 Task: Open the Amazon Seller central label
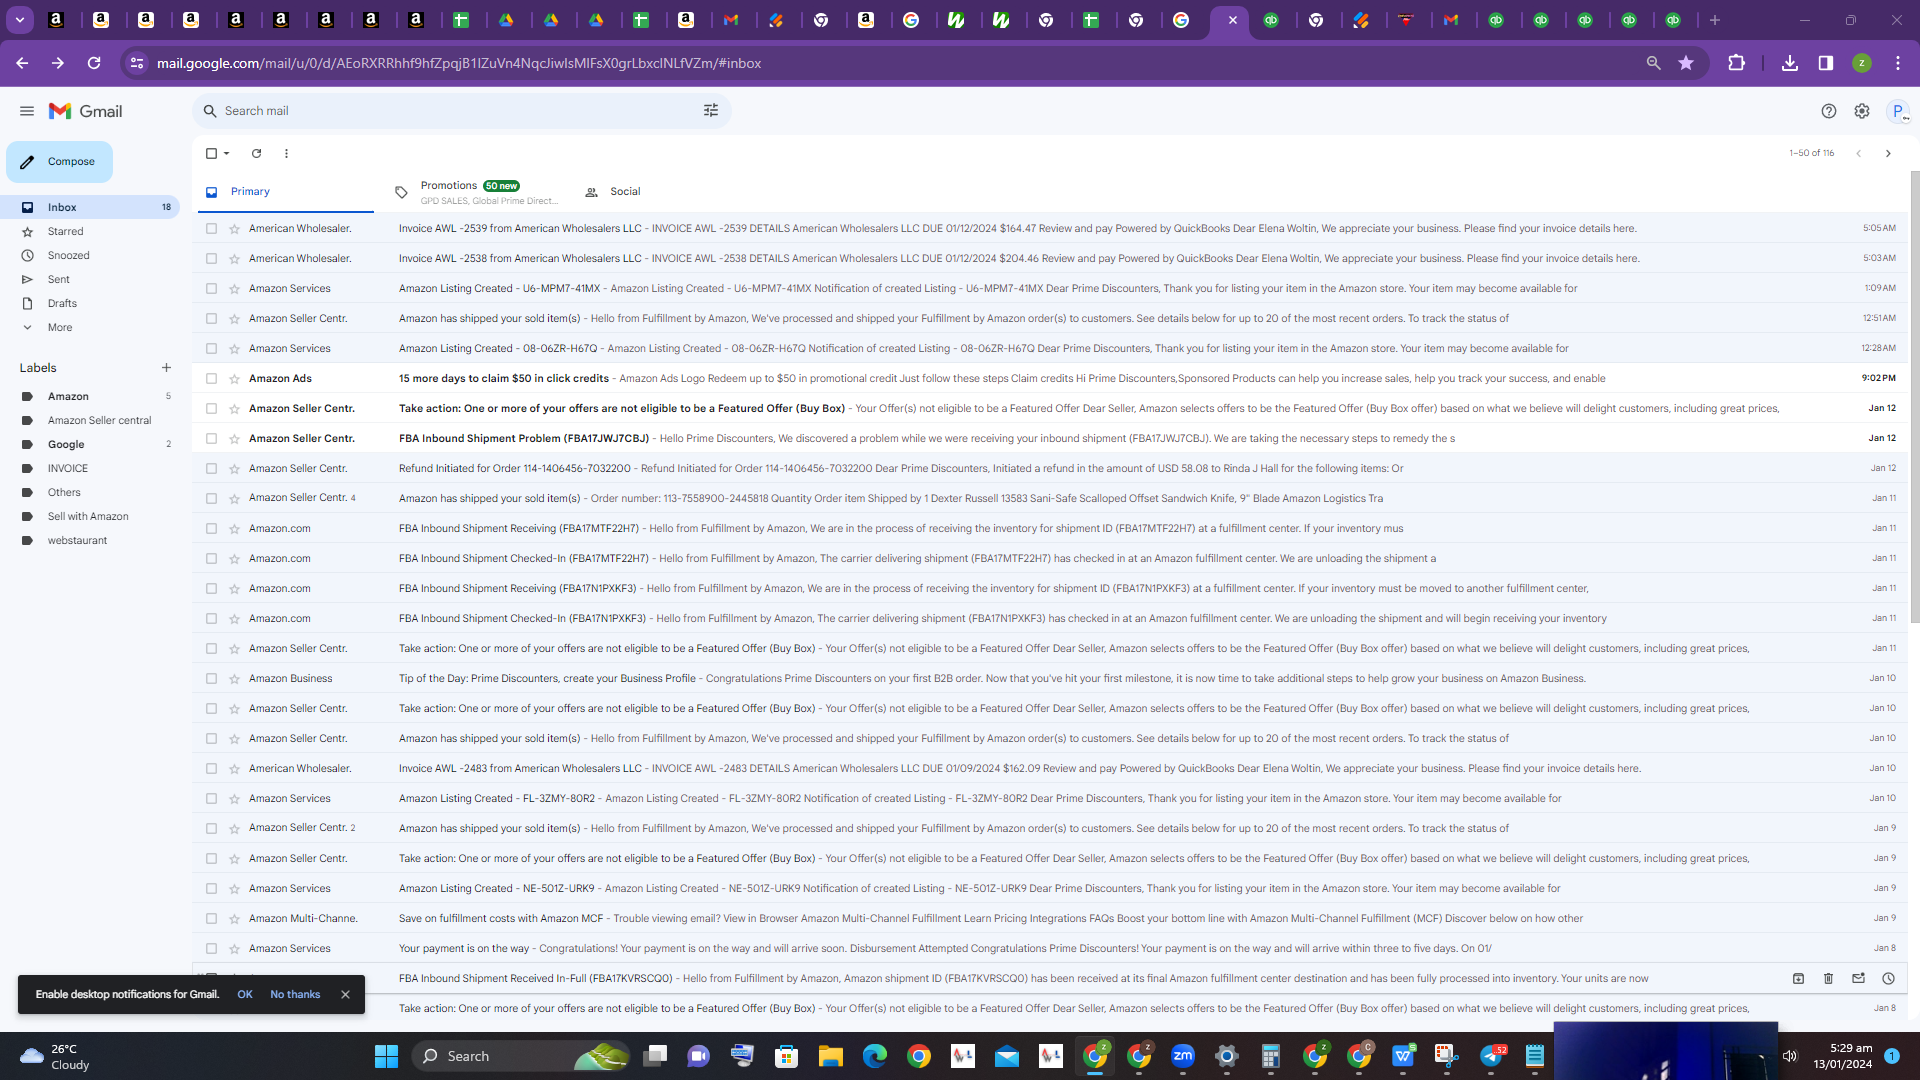[99, 420]
